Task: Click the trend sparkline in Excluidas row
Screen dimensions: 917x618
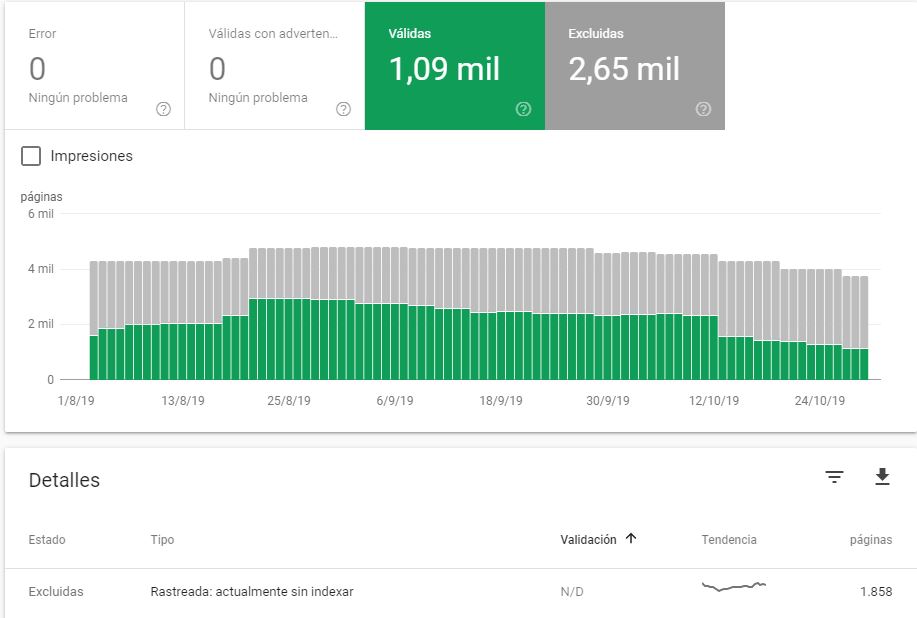Action: coord(734,586)
